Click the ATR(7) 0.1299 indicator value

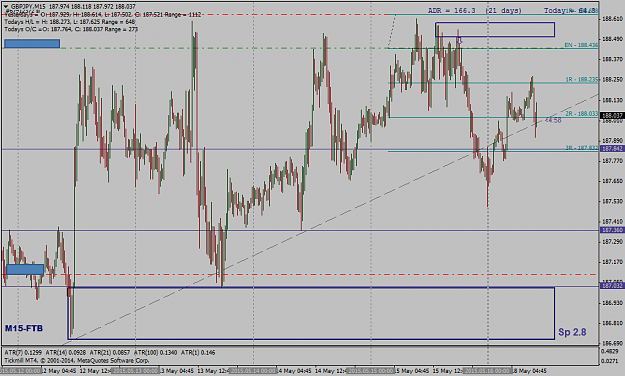point(23,353)
